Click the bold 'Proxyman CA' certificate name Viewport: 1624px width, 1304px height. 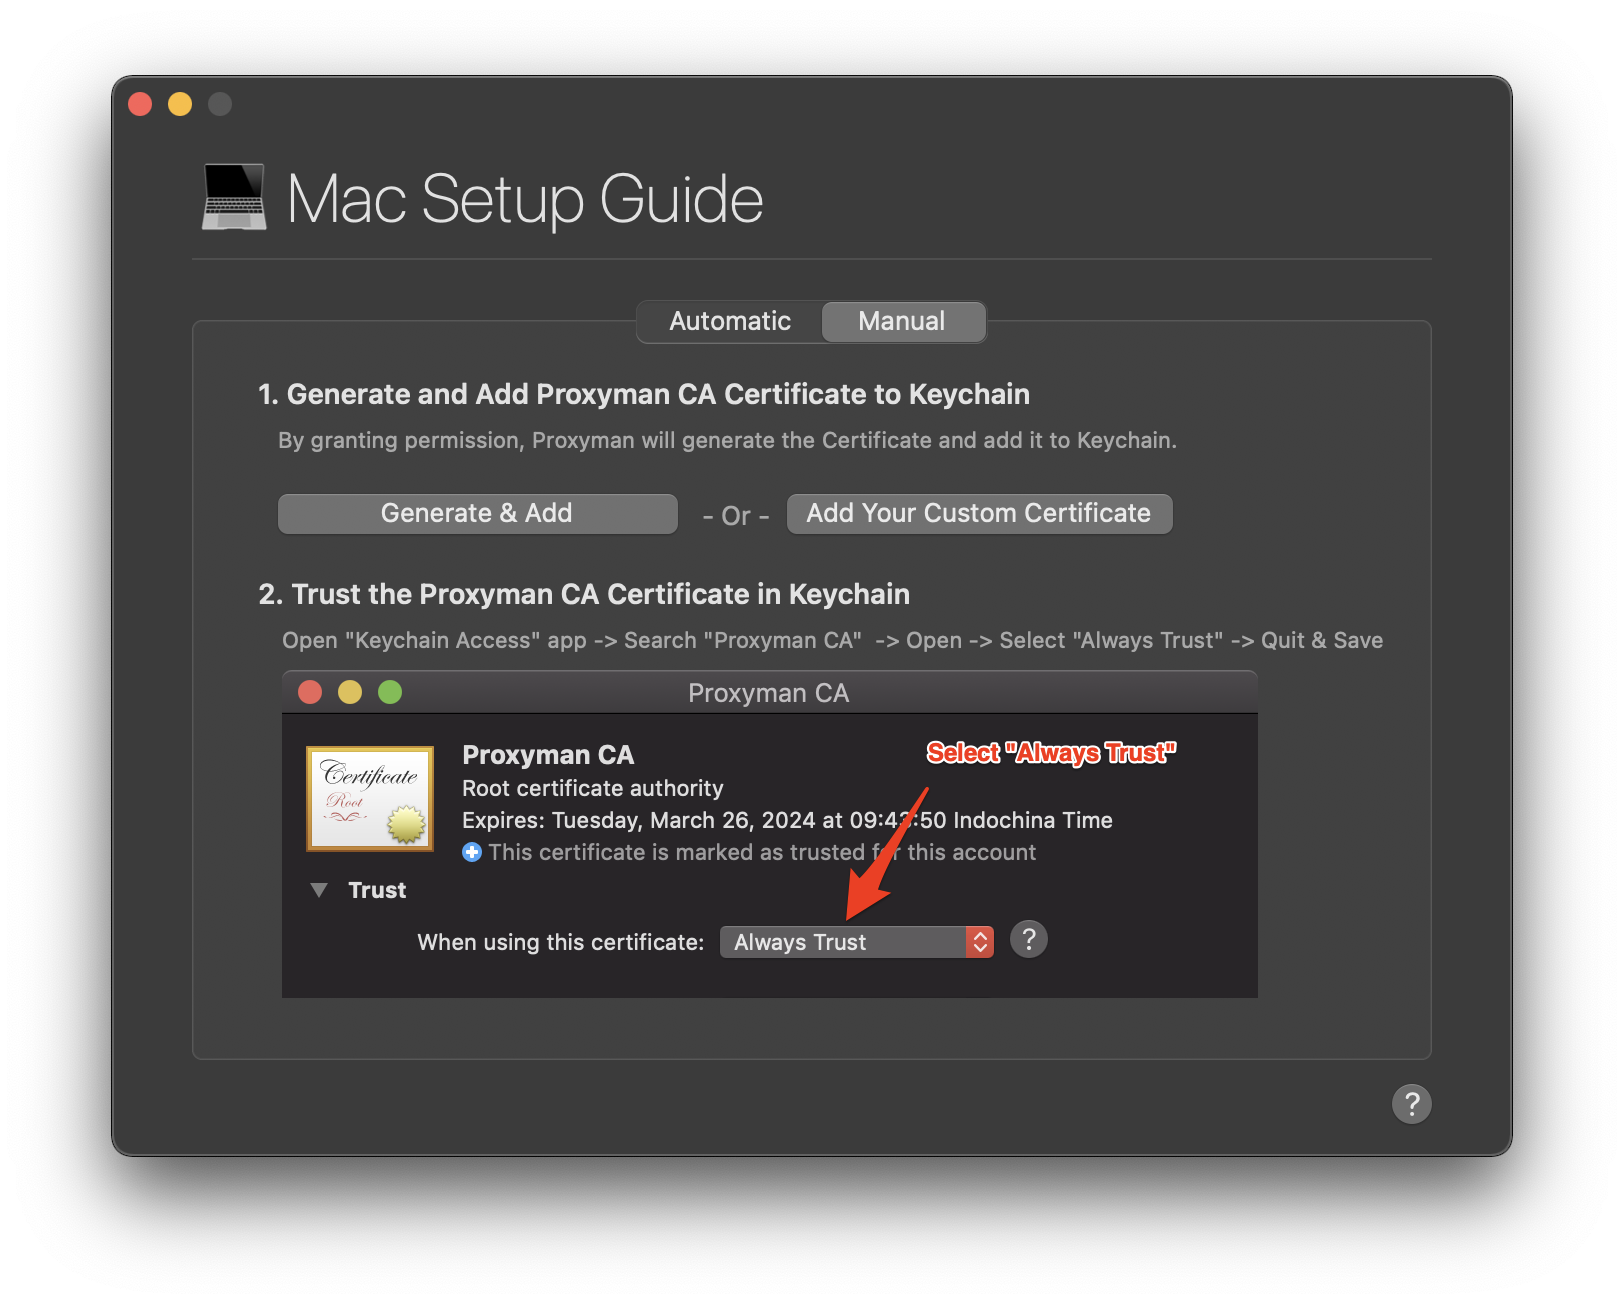(x=548, y=755)
